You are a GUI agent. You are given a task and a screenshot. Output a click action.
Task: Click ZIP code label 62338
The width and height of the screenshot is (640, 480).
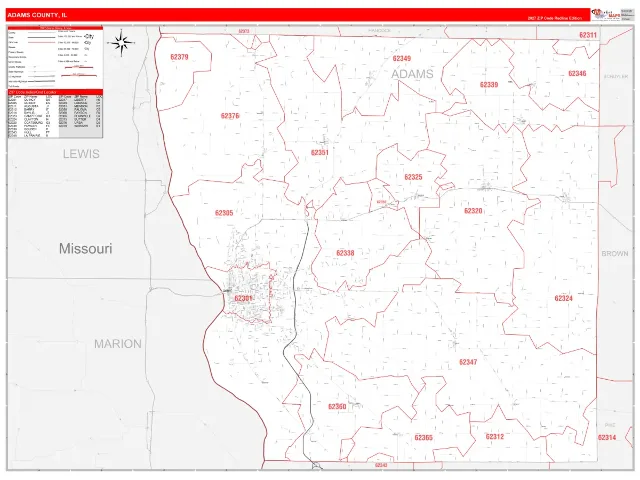(345, 253)
